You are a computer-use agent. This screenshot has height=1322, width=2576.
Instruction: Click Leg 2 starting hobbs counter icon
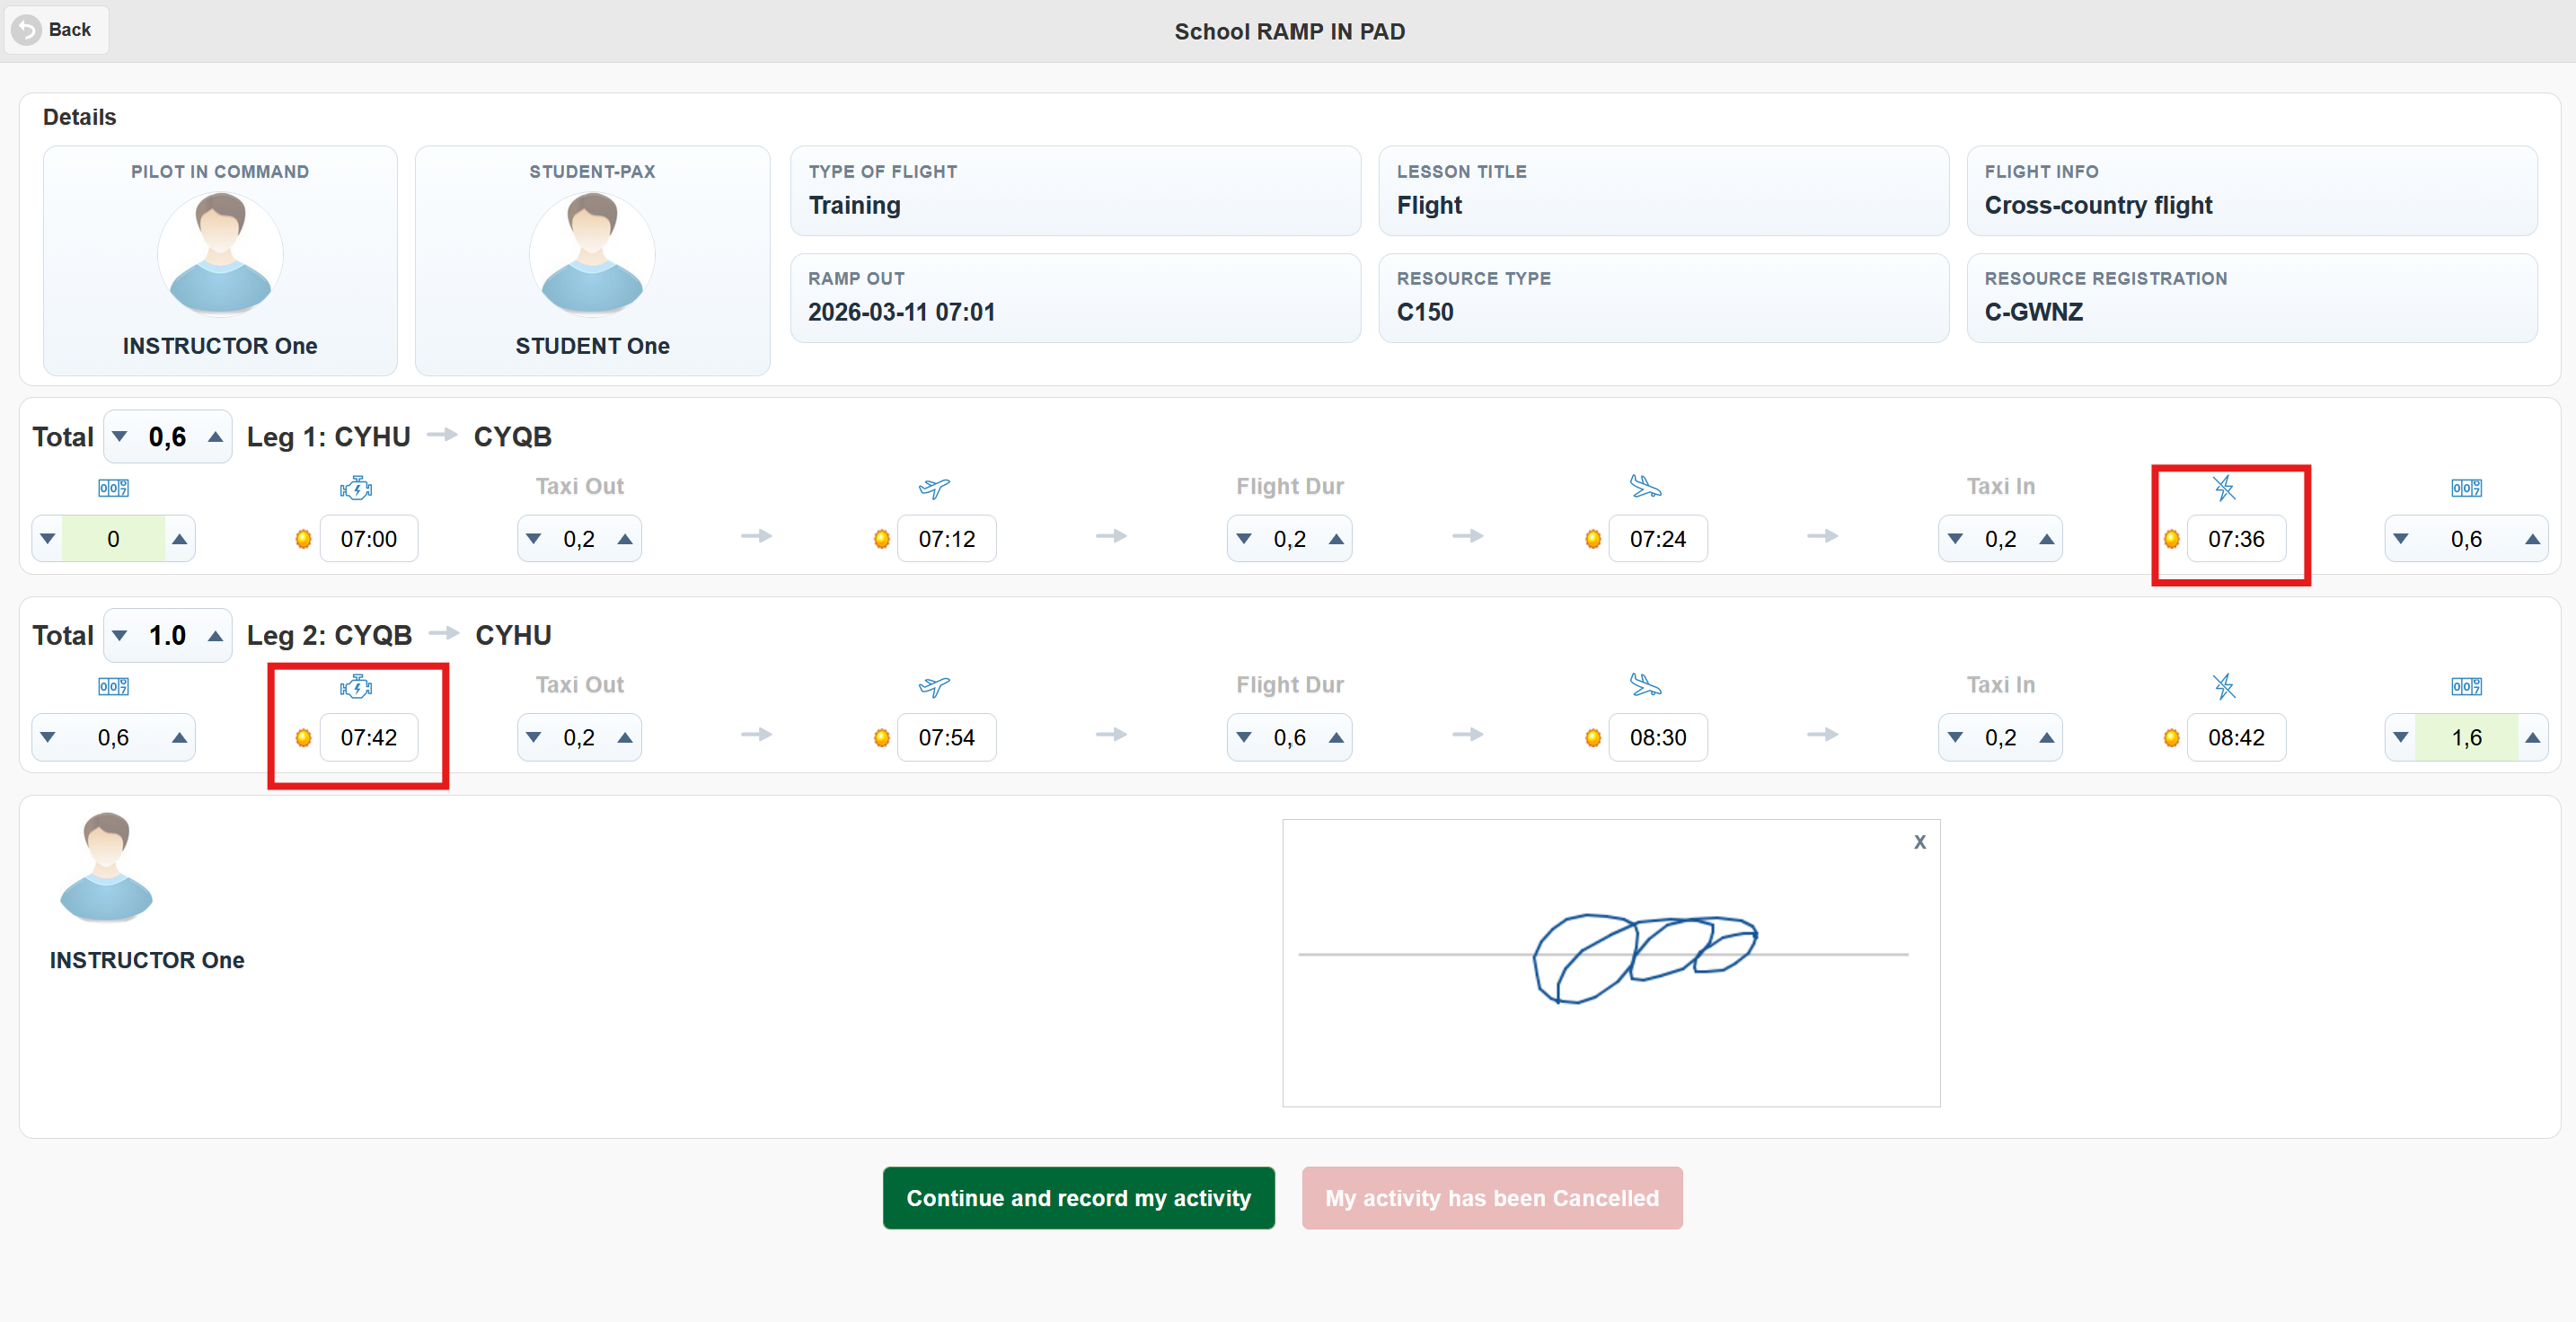coord(113,686)
